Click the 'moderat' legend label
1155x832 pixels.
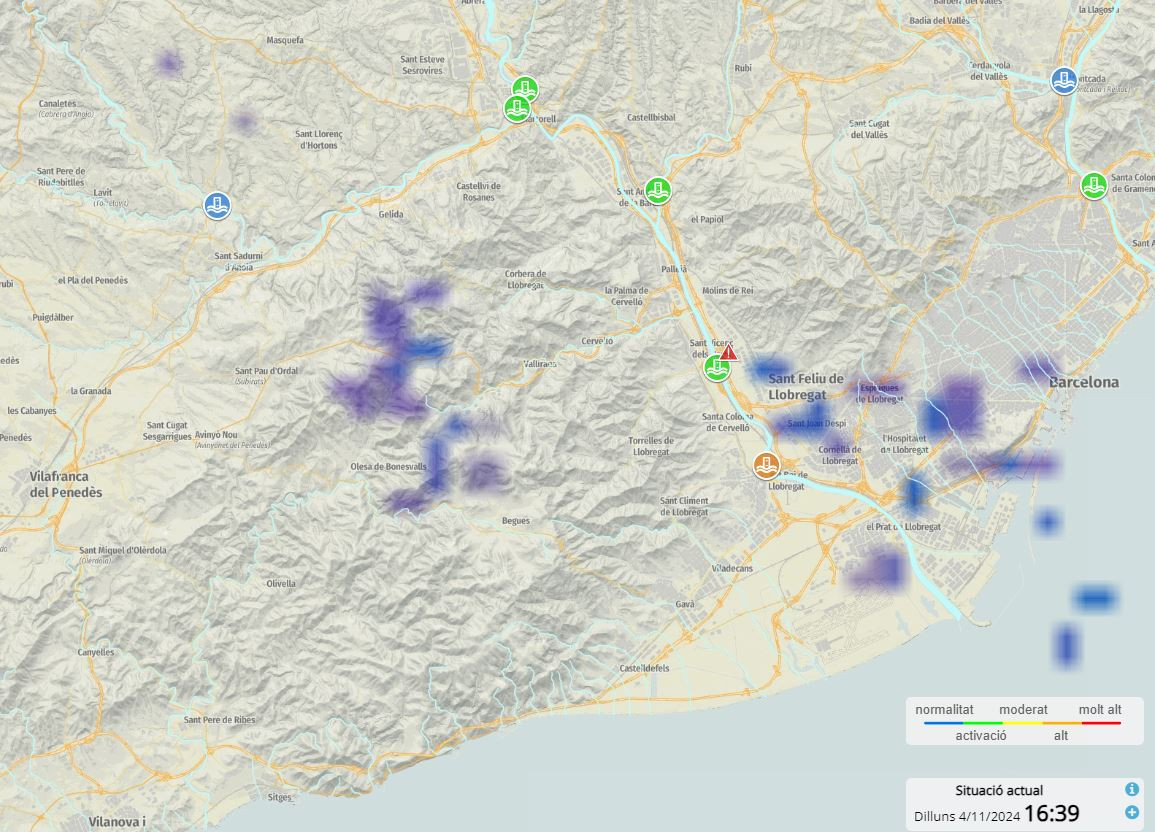(x=1023, y=710)
